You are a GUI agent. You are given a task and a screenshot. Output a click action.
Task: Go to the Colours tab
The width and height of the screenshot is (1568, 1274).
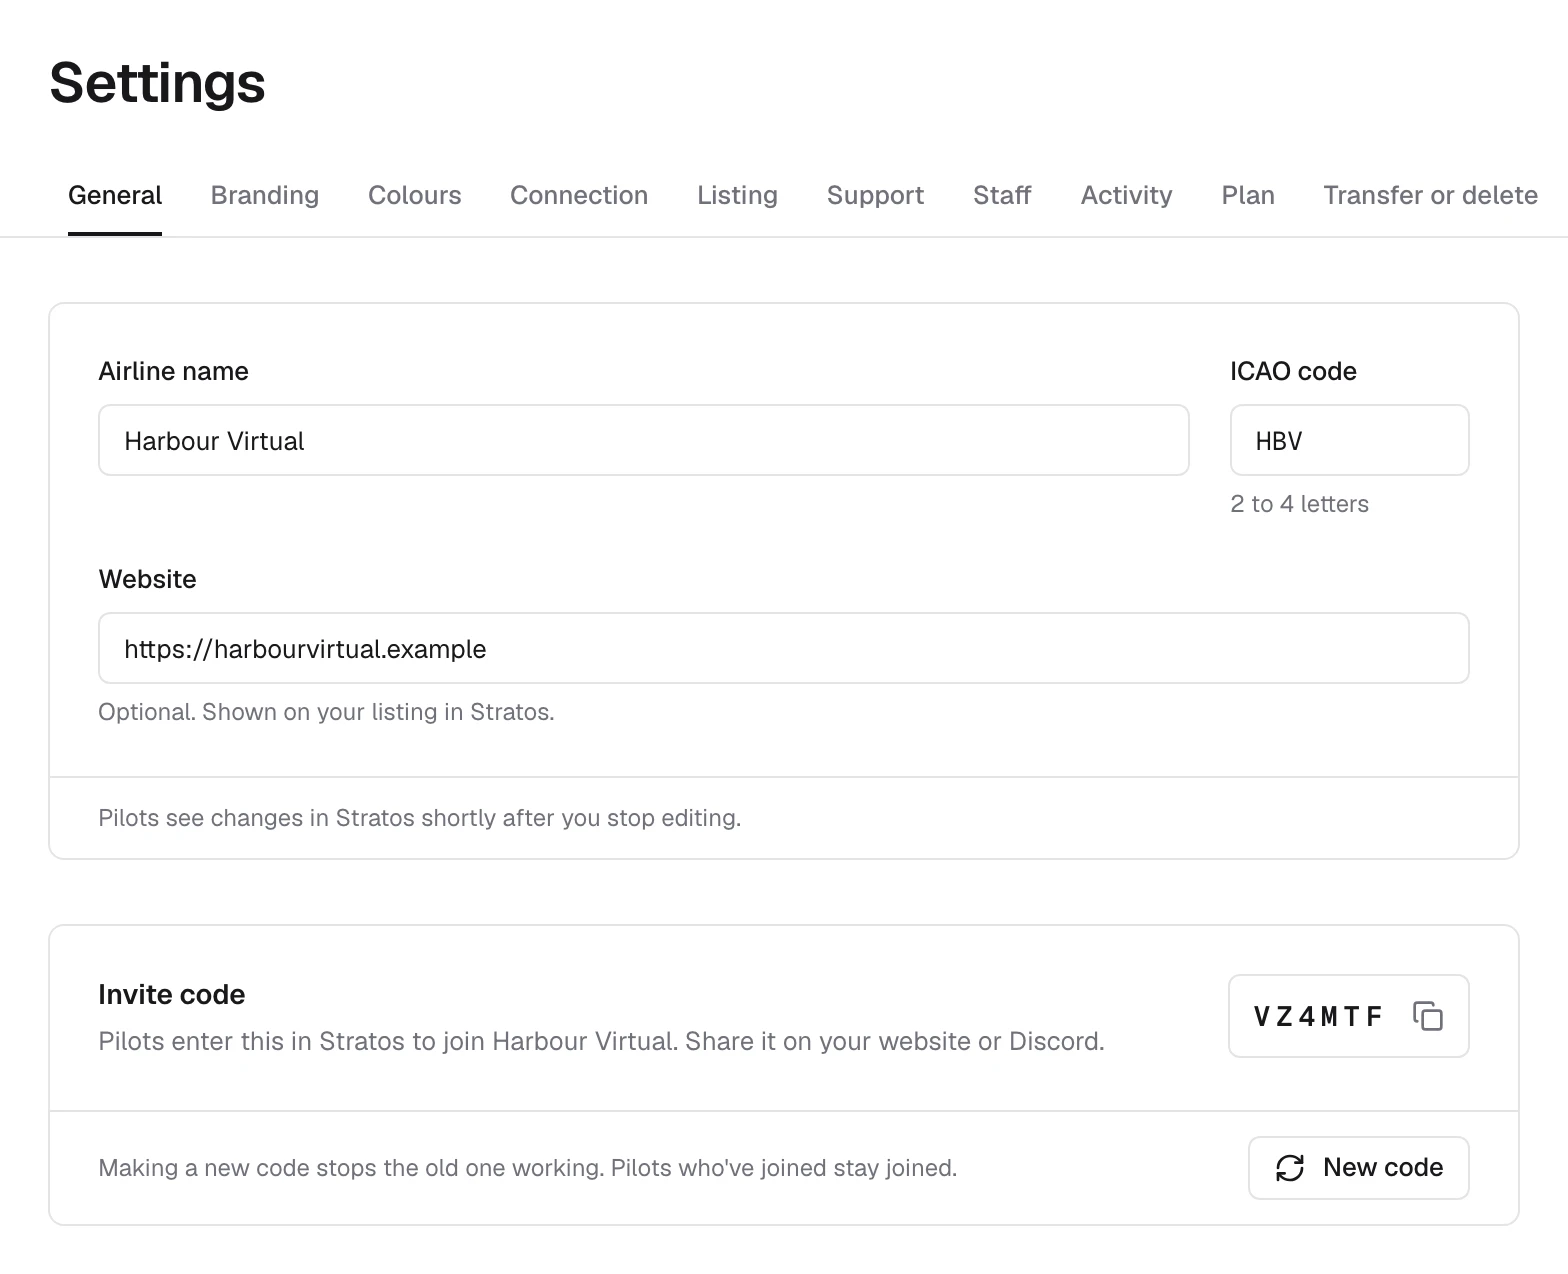[415, 195]
